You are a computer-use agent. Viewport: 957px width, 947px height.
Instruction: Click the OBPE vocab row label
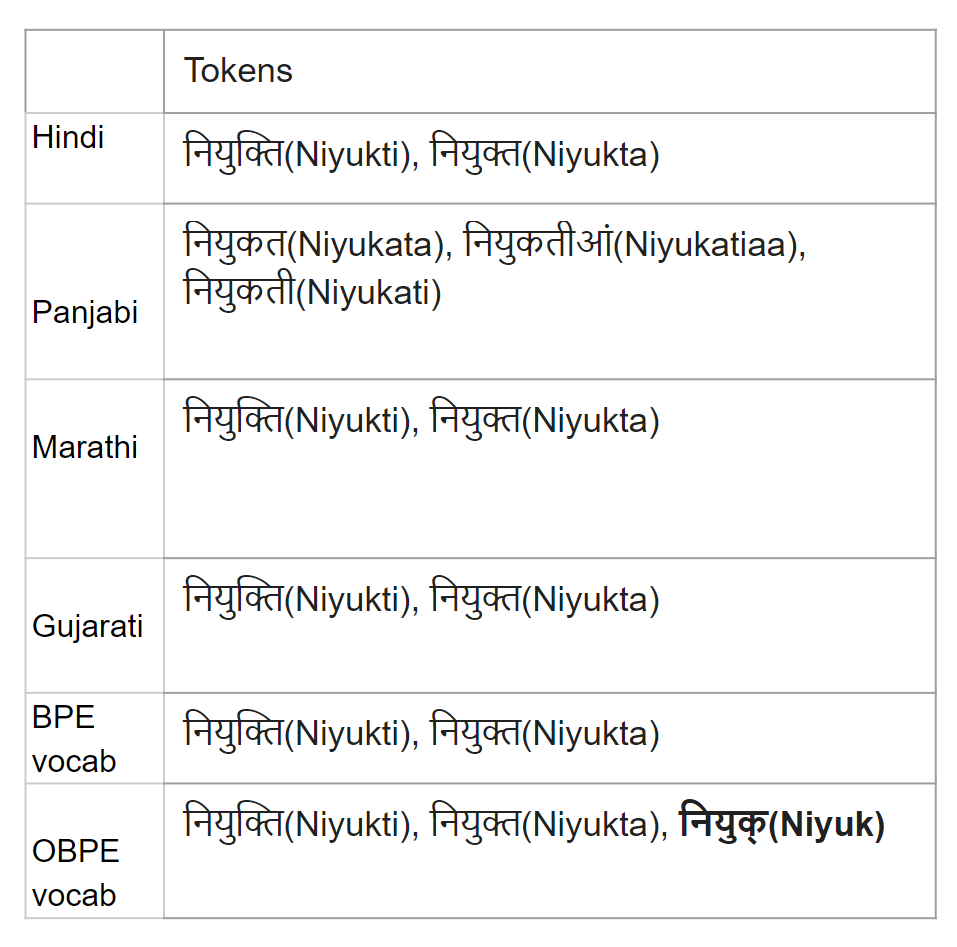point(76,873)
